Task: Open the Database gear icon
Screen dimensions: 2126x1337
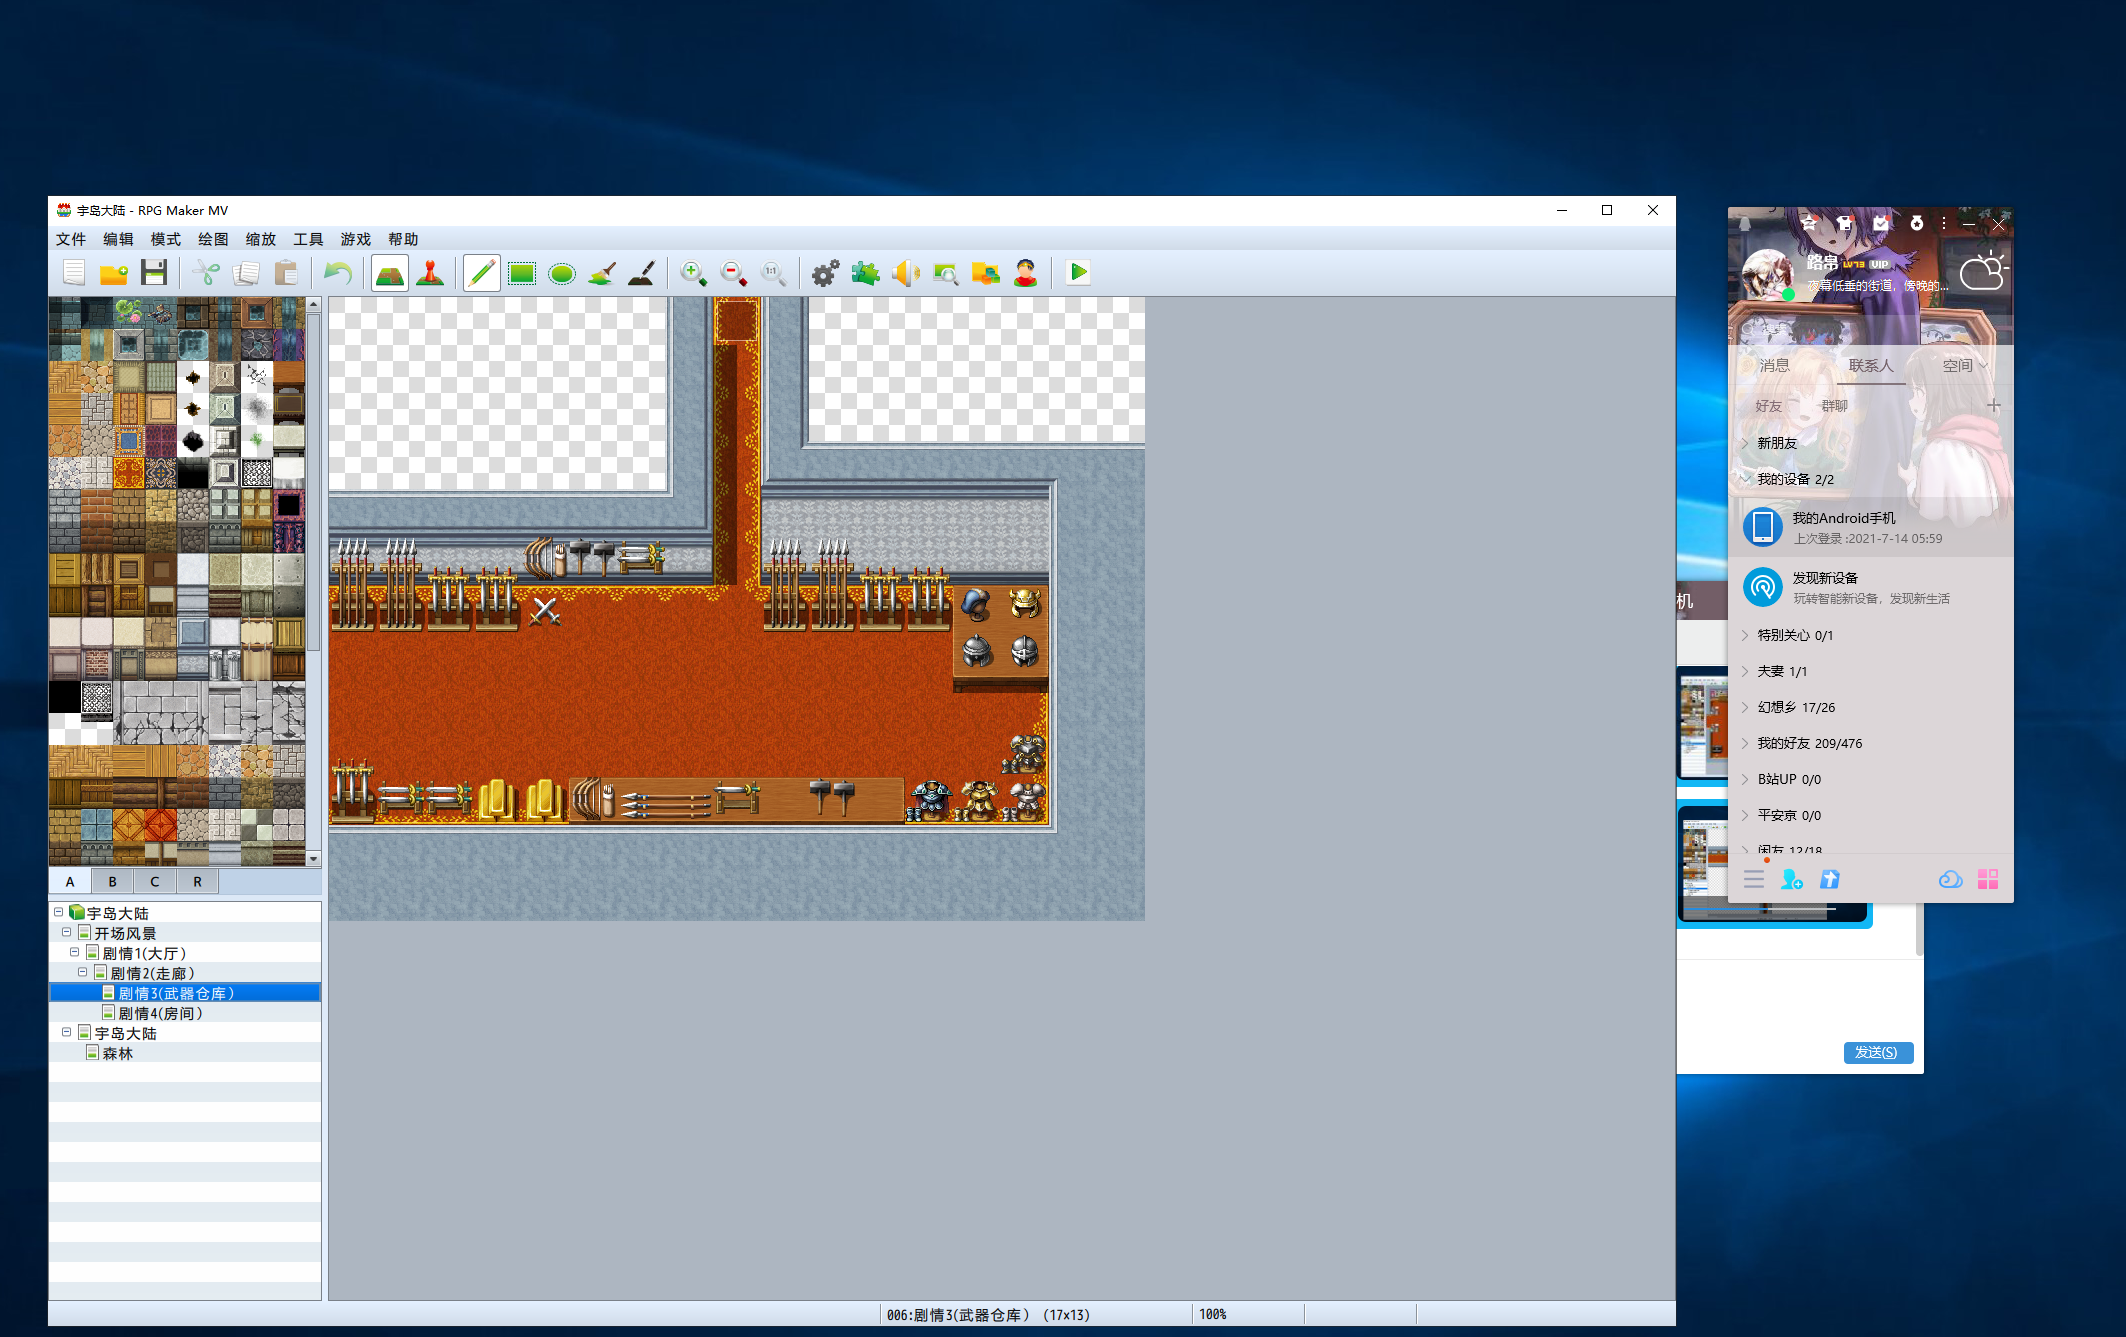Action: (x=825, y=273)
